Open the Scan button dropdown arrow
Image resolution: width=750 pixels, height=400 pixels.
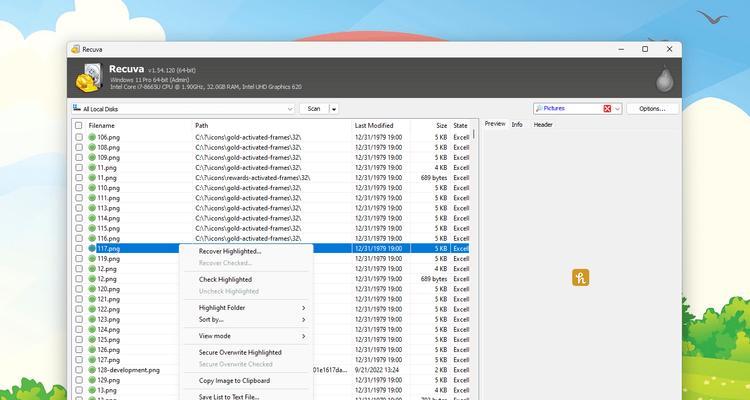334,109
